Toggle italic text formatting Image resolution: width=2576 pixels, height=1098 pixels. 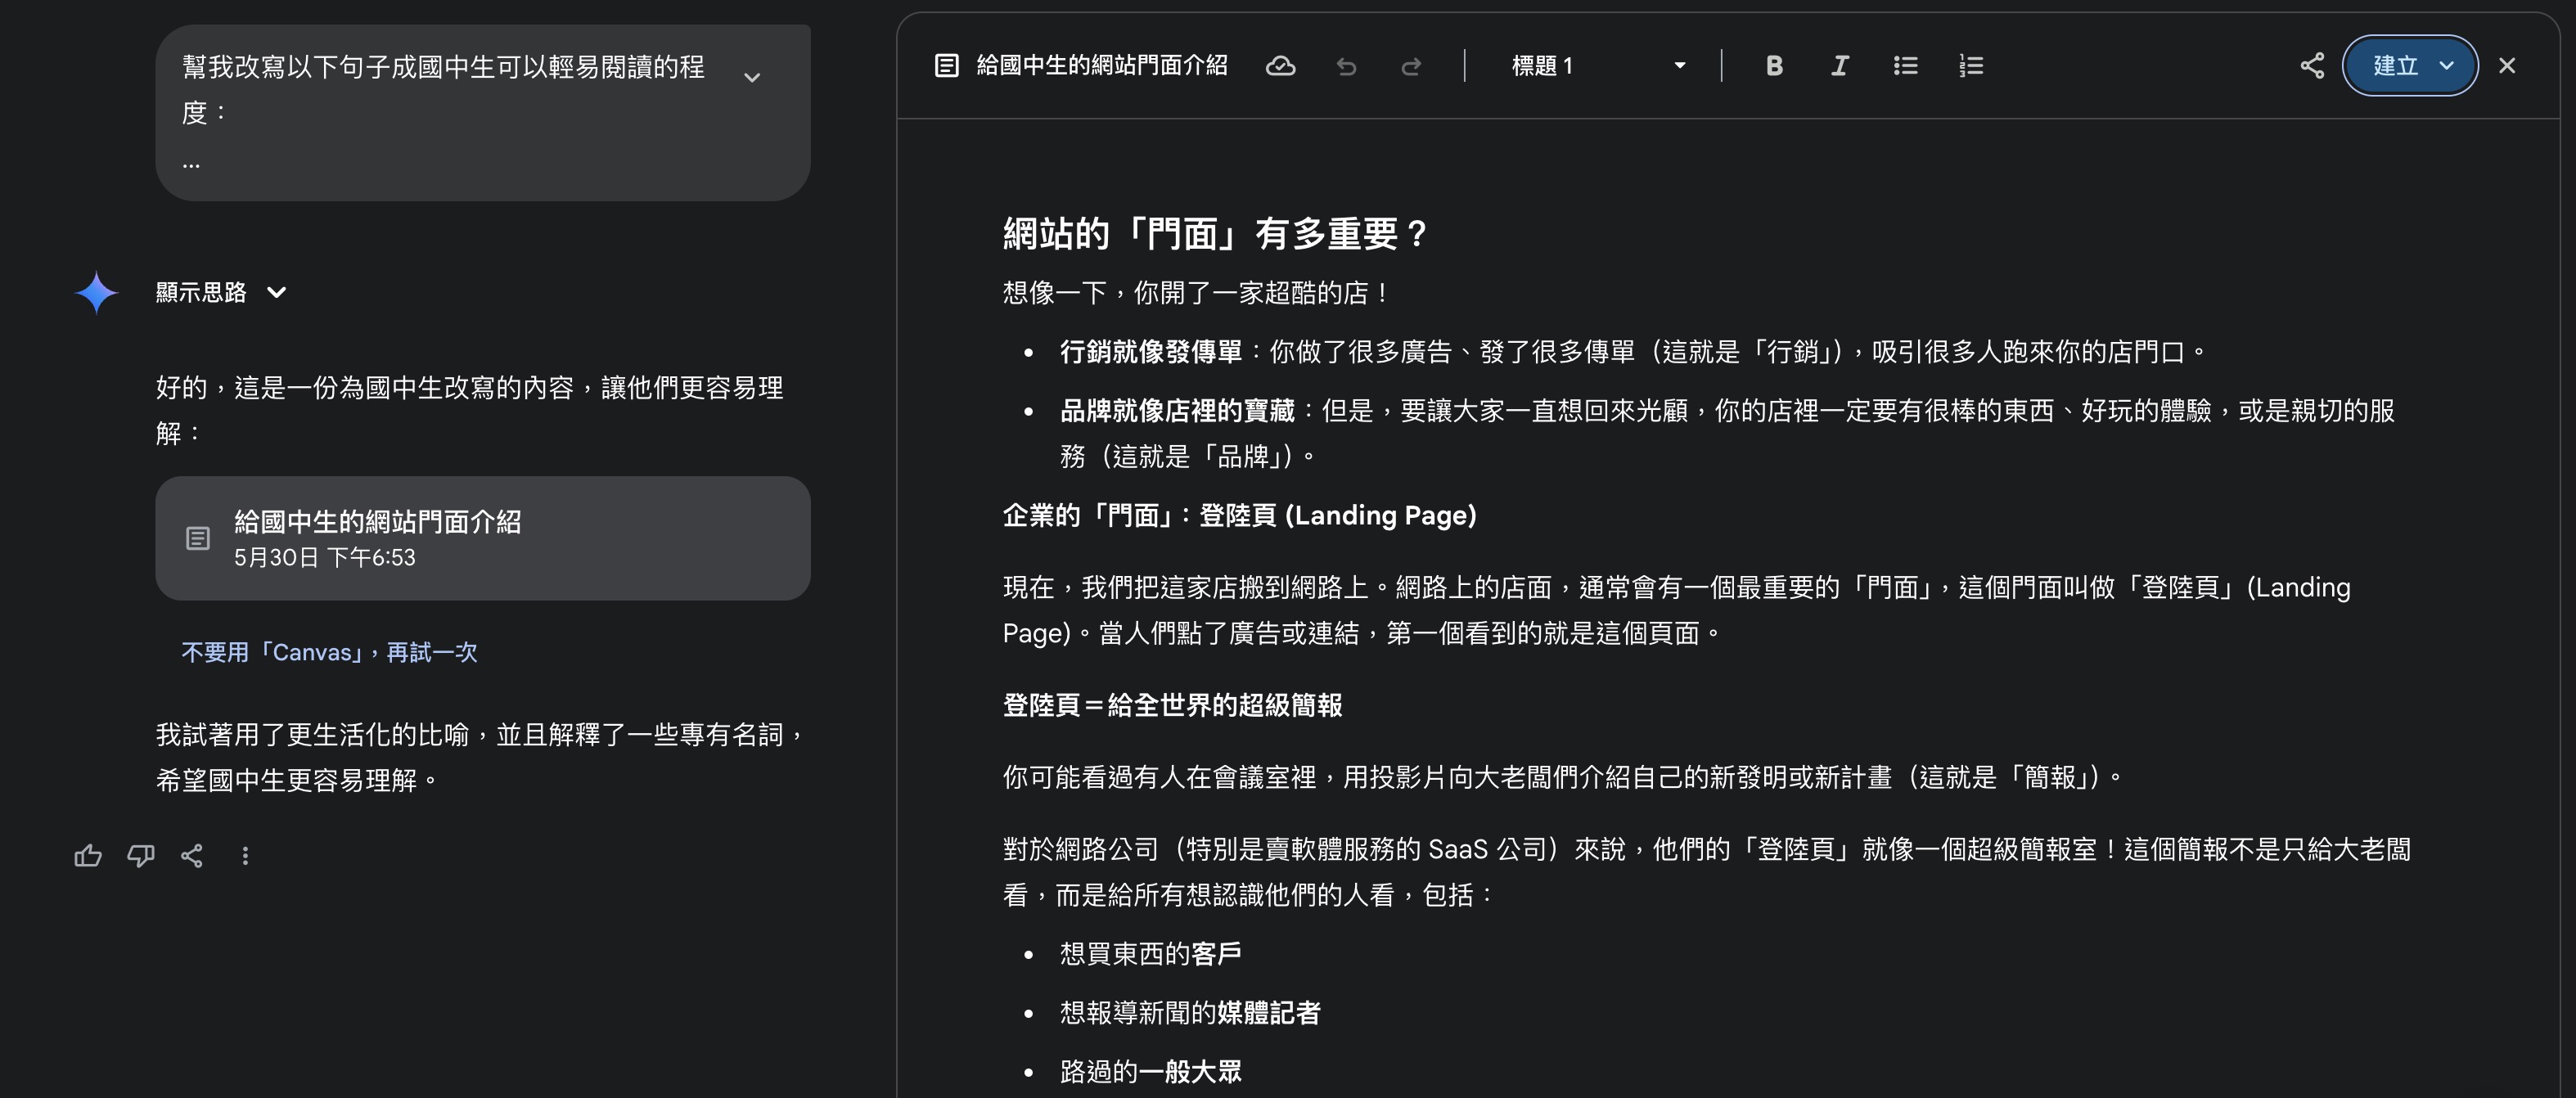pyautogui.click(x=1839, y=66)
